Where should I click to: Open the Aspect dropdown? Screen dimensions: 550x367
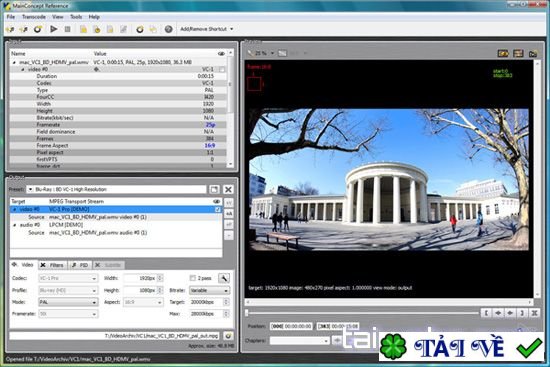(143, 302)
